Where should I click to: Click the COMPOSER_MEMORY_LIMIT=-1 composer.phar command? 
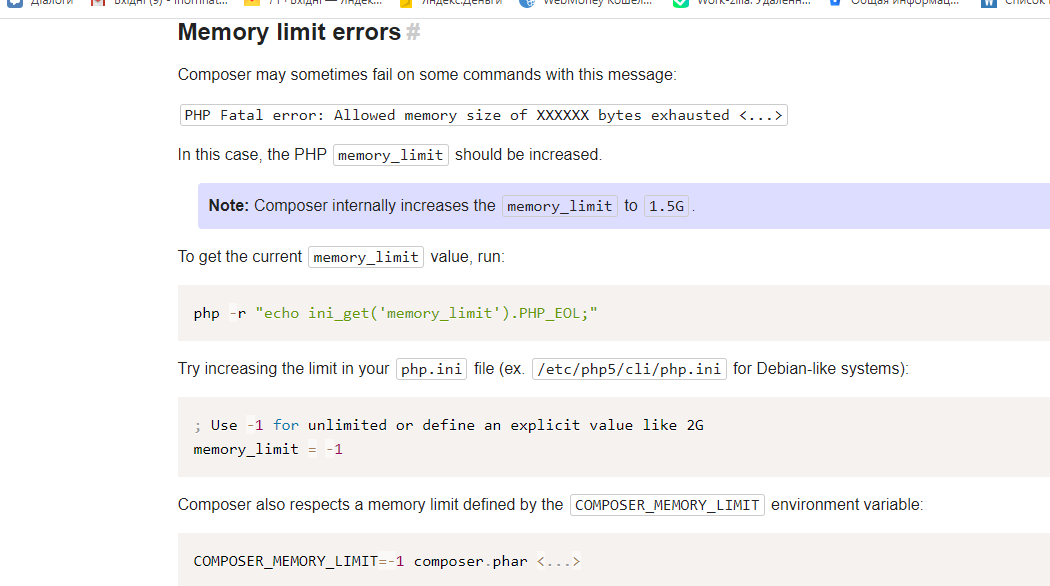point(386,561)
